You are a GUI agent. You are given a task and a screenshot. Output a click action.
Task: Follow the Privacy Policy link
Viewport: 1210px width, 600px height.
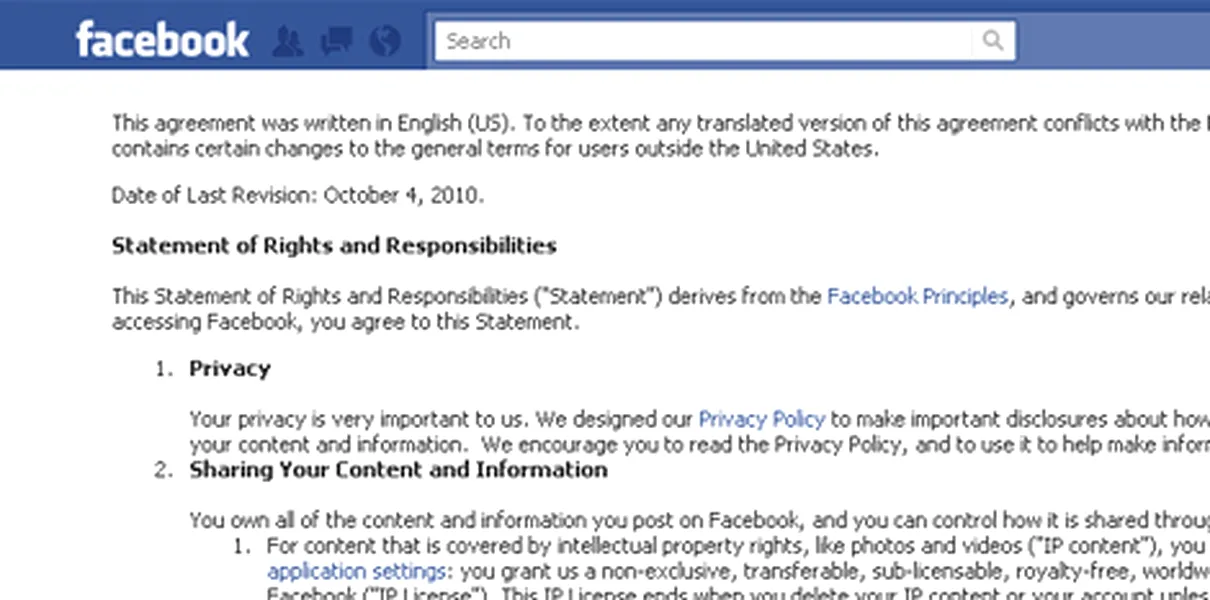click(761, 419)
